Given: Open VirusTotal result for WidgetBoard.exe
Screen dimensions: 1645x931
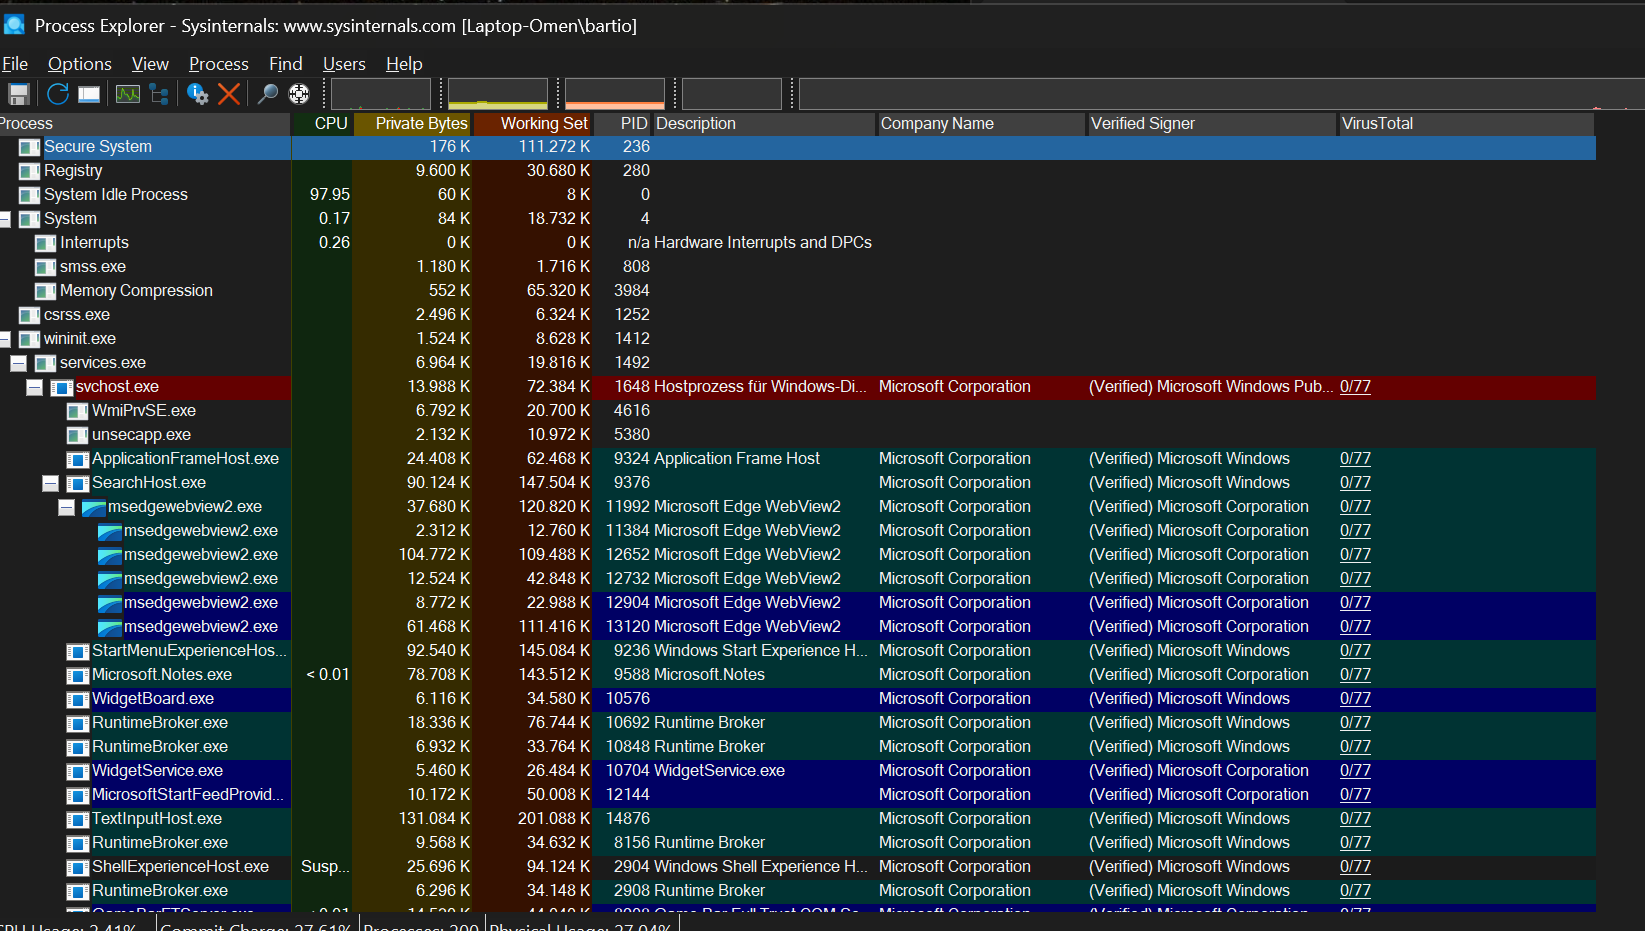Looking at the screenshot, I should pos(1355,699).
